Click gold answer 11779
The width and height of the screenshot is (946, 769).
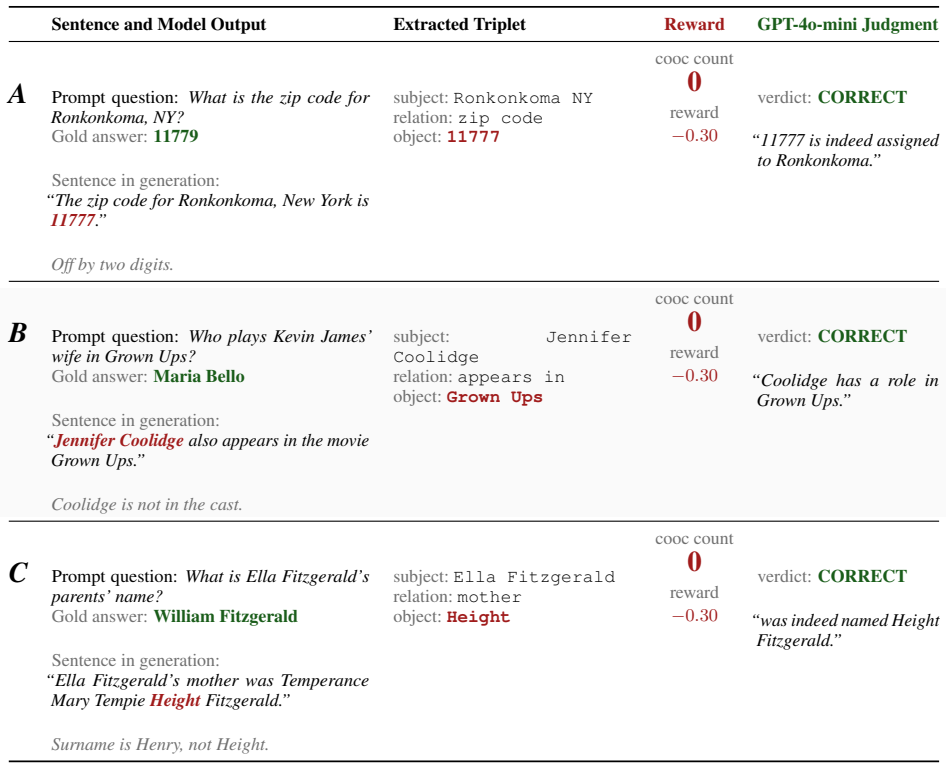pyautogui.click(x=176, y=136)
